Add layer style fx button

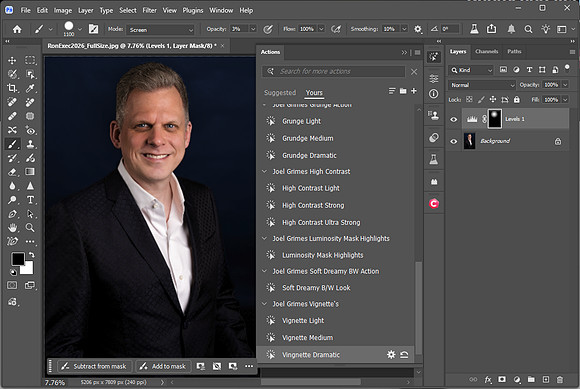click(488, 379)
